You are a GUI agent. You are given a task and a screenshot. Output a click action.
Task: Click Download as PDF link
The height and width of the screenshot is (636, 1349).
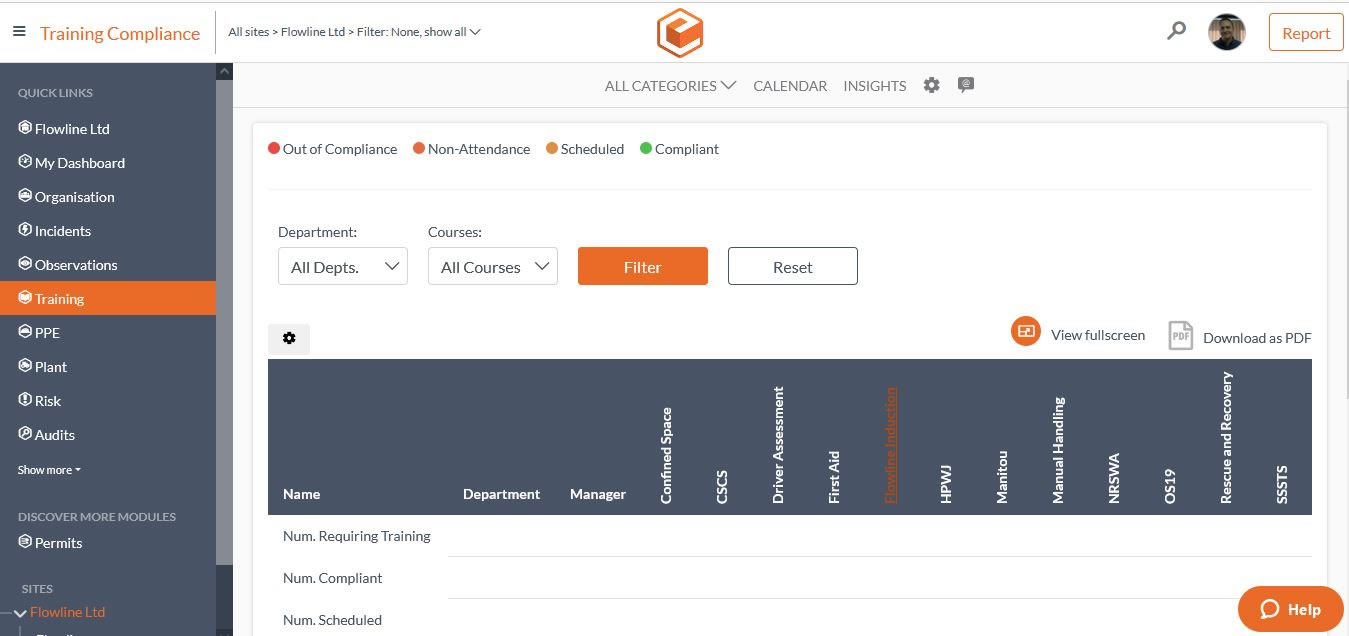click(x=1257, y=338)
